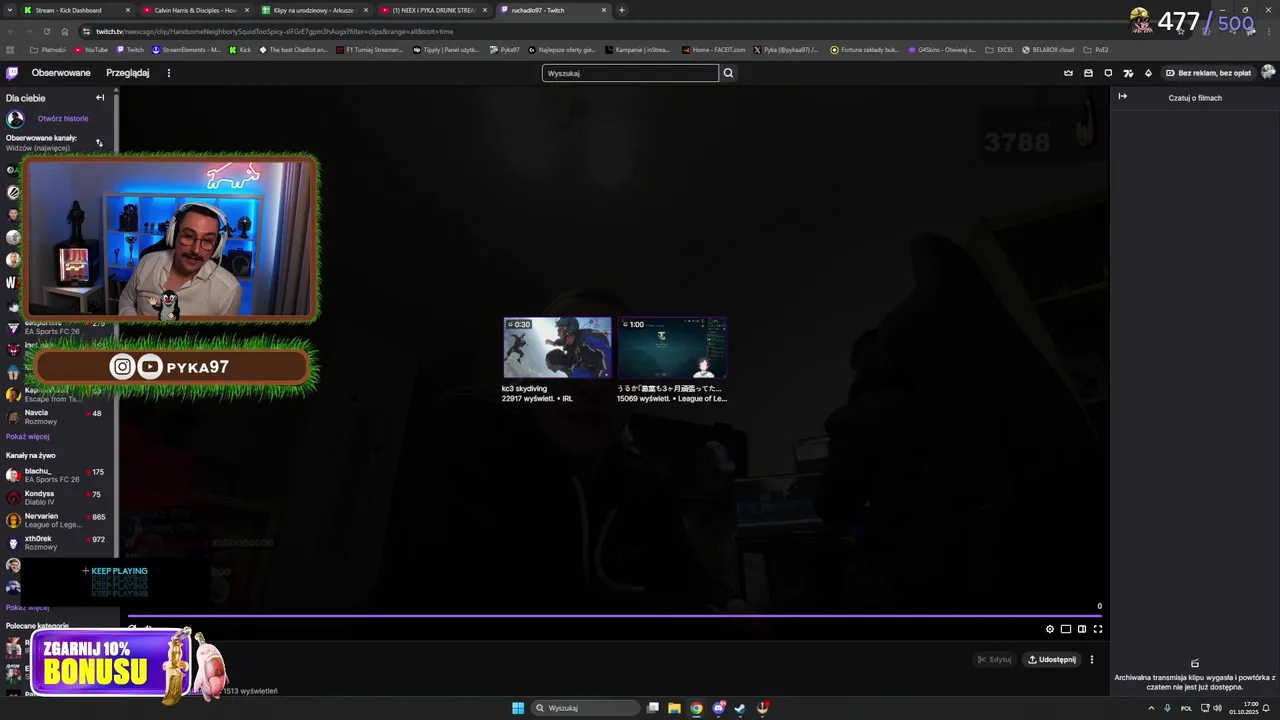
Task: Focus the Twitch Wyszukaj search field
Action: [x=630, y=73]
